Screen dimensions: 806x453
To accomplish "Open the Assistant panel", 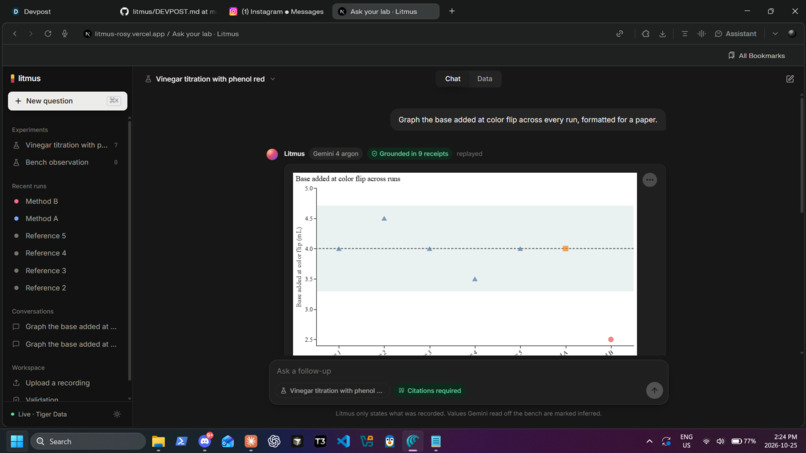I will tap(736, 34).
